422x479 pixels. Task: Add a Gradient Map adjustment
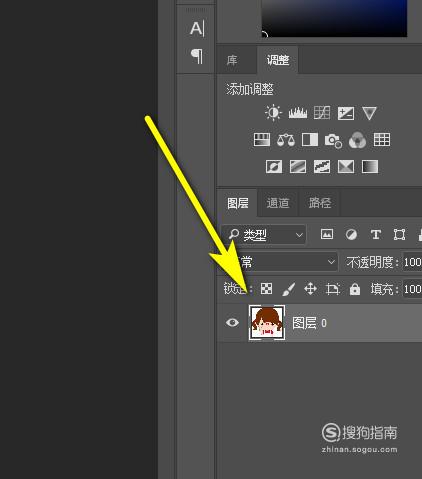[x=370, y=167]
